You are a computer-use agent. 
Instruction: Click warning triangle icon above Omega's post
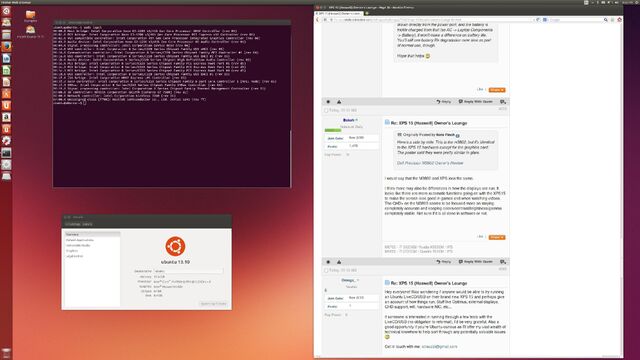(x=339, y=262)
